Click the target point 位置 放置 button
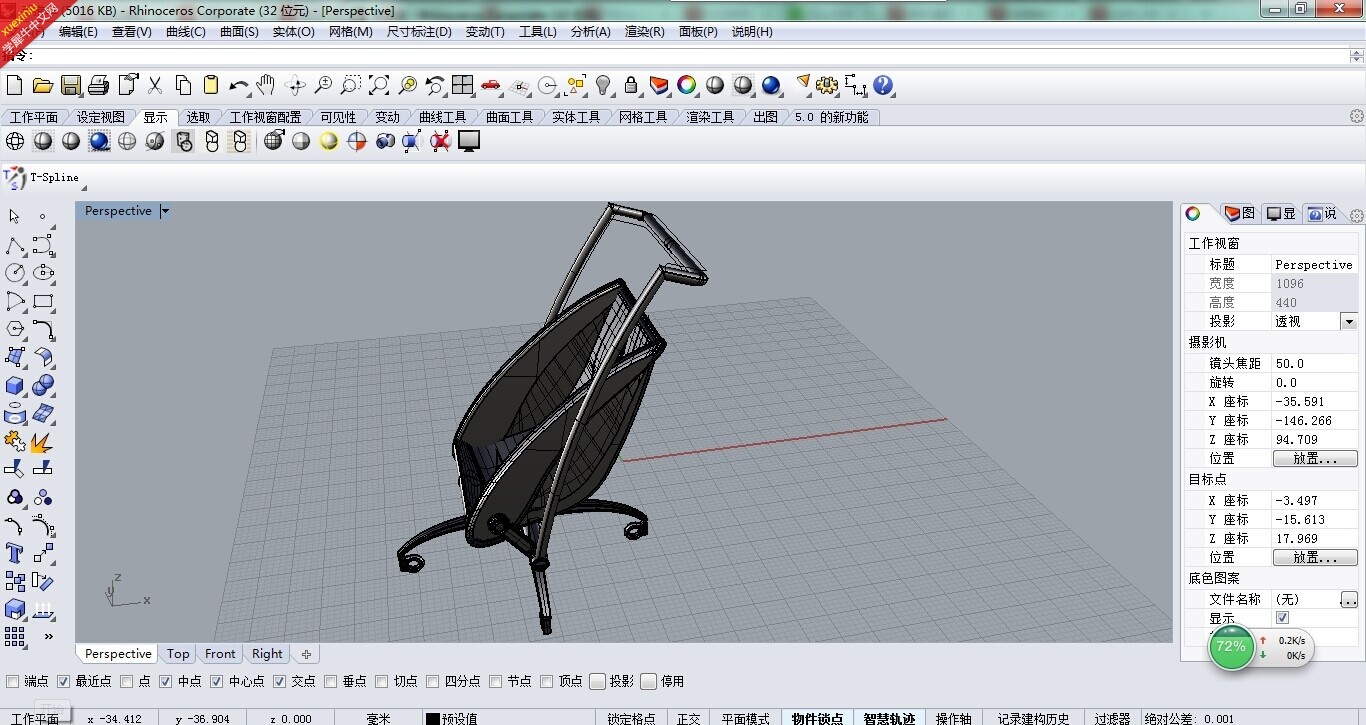 [x=1314, y=557]
